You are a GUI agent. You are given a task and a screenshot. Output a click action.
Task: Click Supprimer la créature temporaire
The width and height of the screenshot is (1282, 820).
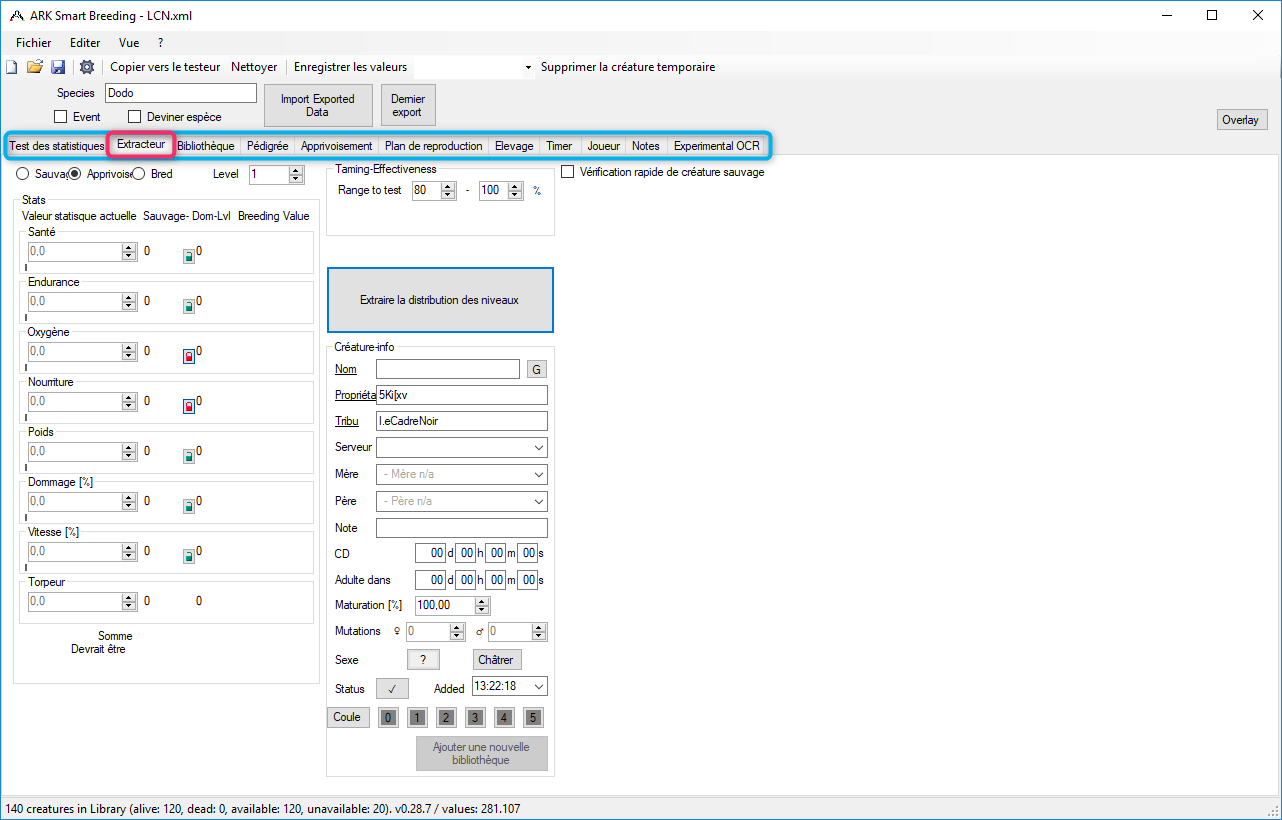coord(628,67)
